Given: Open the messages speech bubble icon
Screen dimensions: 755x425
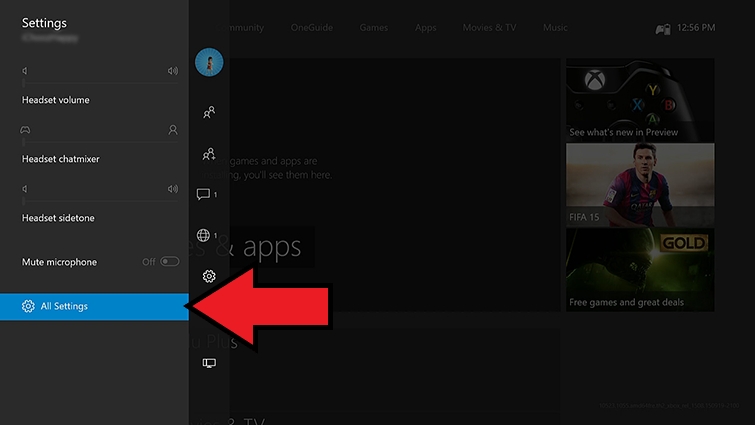Looking at the screenshot, I should 204,194.
